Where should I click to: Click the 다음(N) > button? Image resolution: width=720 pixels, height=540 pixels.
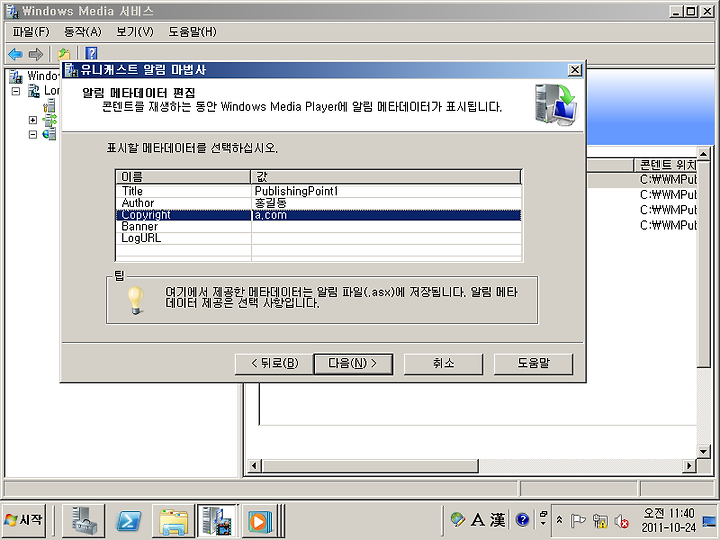click(x=353, y=364)
